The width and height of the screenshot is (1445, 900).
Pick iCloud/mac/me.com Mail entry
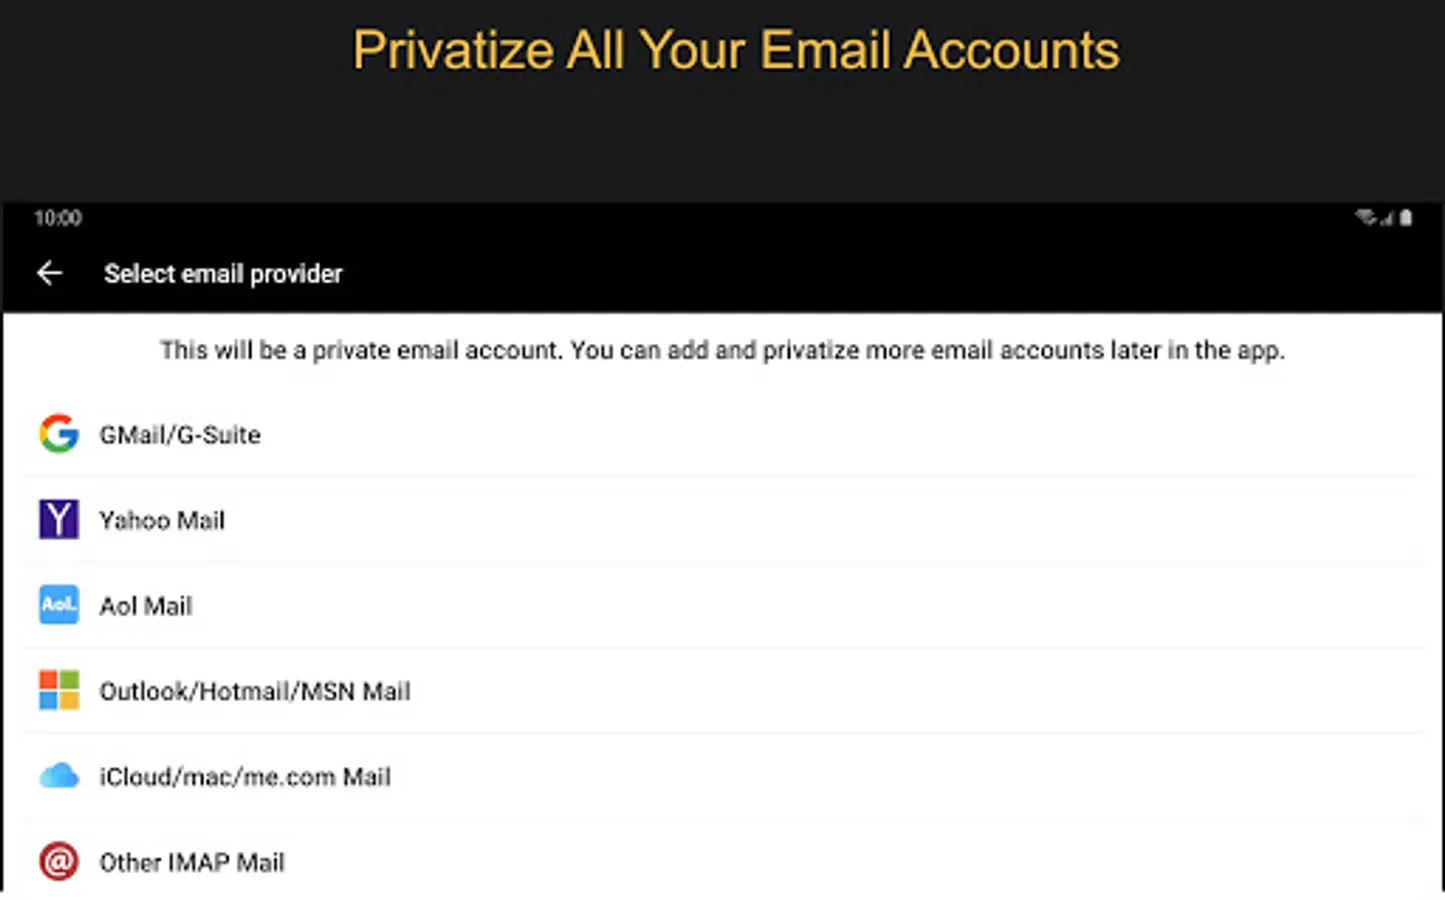(x=245, y=777)
